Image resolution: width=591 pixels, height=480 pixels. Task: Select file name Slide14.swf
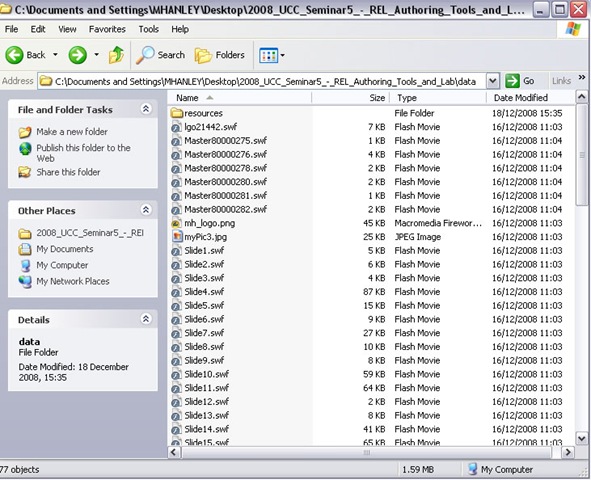pyautogui.click(x=207, y=429)
